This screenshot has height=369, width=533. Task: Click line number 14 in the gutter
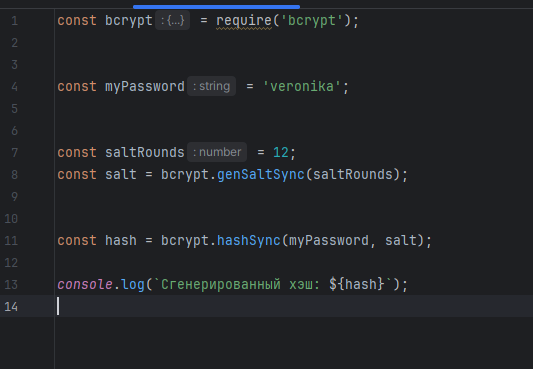pos(11,306)
